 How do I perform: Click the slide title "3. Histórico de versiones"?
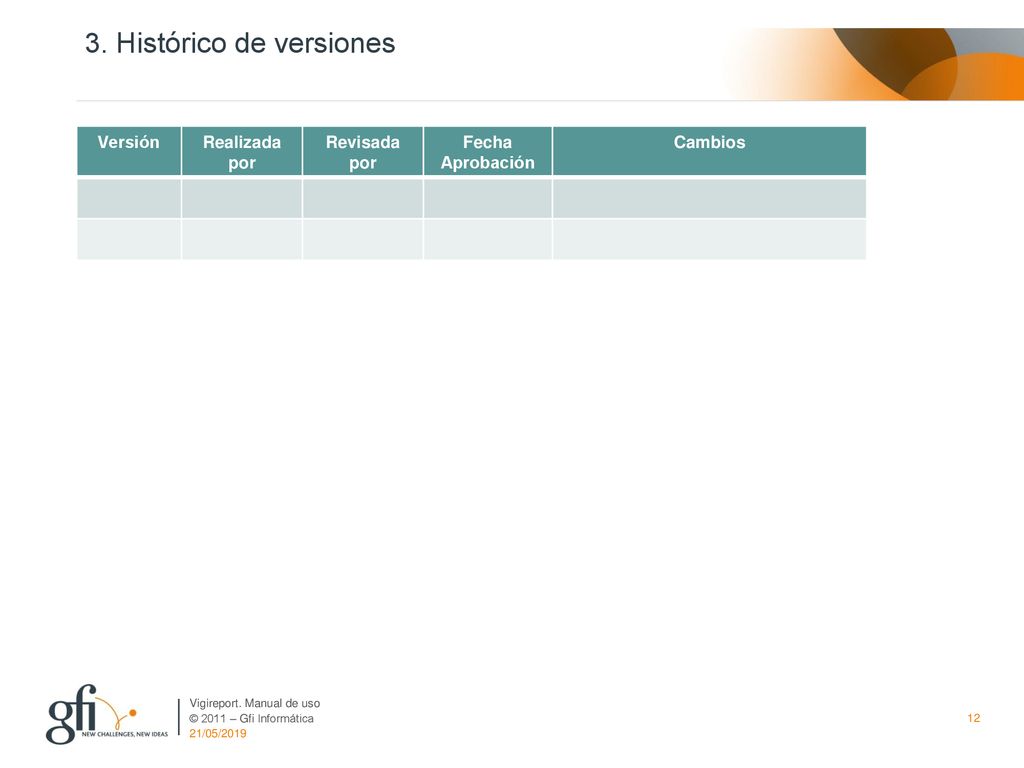click(x=240, y=44)
